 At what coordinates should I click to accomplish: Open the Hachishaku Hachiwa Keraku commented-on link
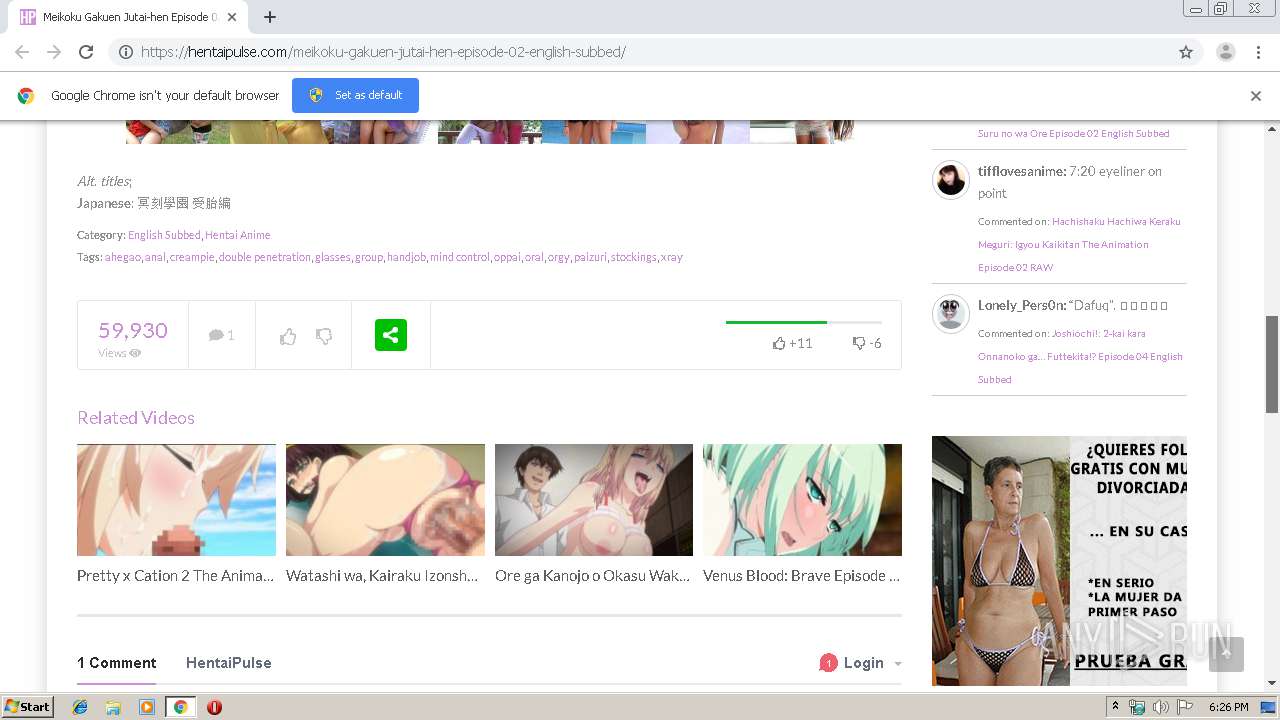click(1079, 244)
